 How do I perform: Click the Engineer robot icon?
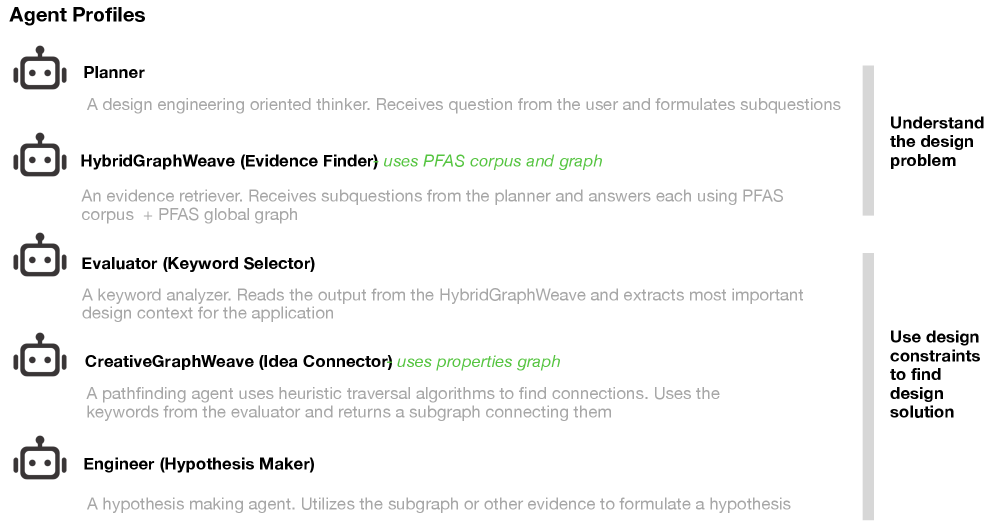pyautogui.click(x=38, y=459)
